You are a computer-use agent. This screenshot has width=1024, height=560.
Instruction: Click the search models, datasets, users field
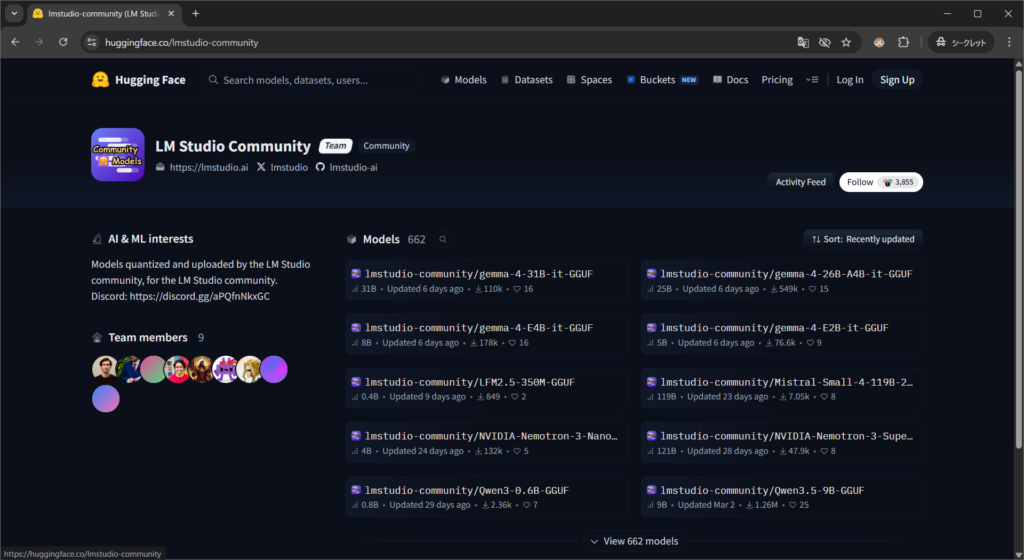pos(310,80)
